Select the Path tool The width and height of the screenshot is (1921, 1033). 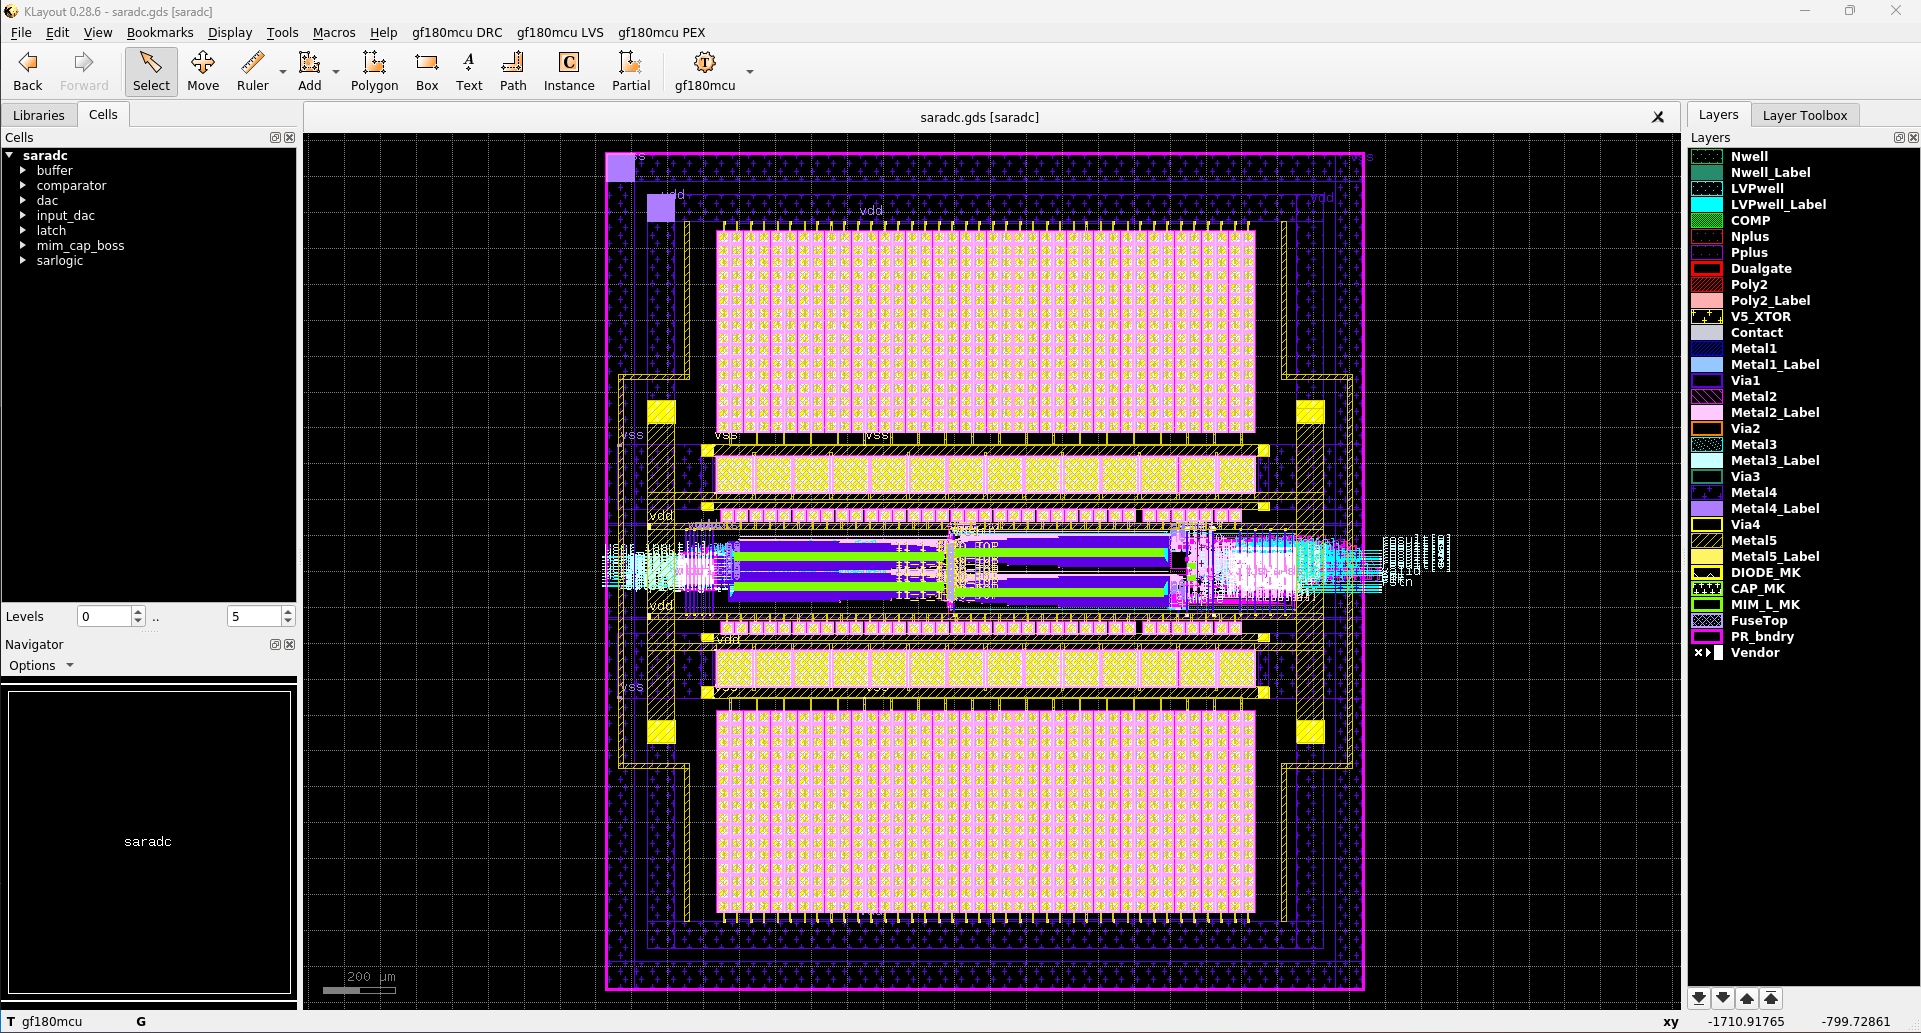point(513,71)
